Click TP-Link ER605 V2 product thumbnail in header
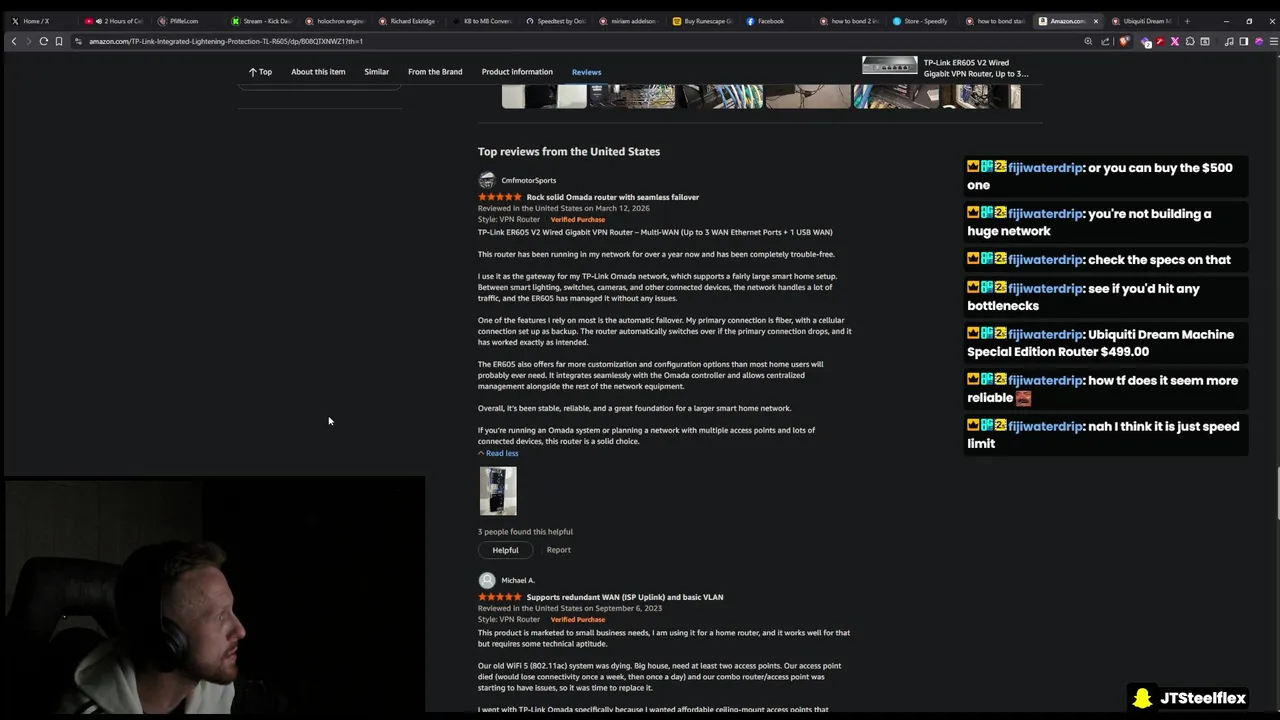The width and height of the screenshot is (1280, 720). coord(889,66)
